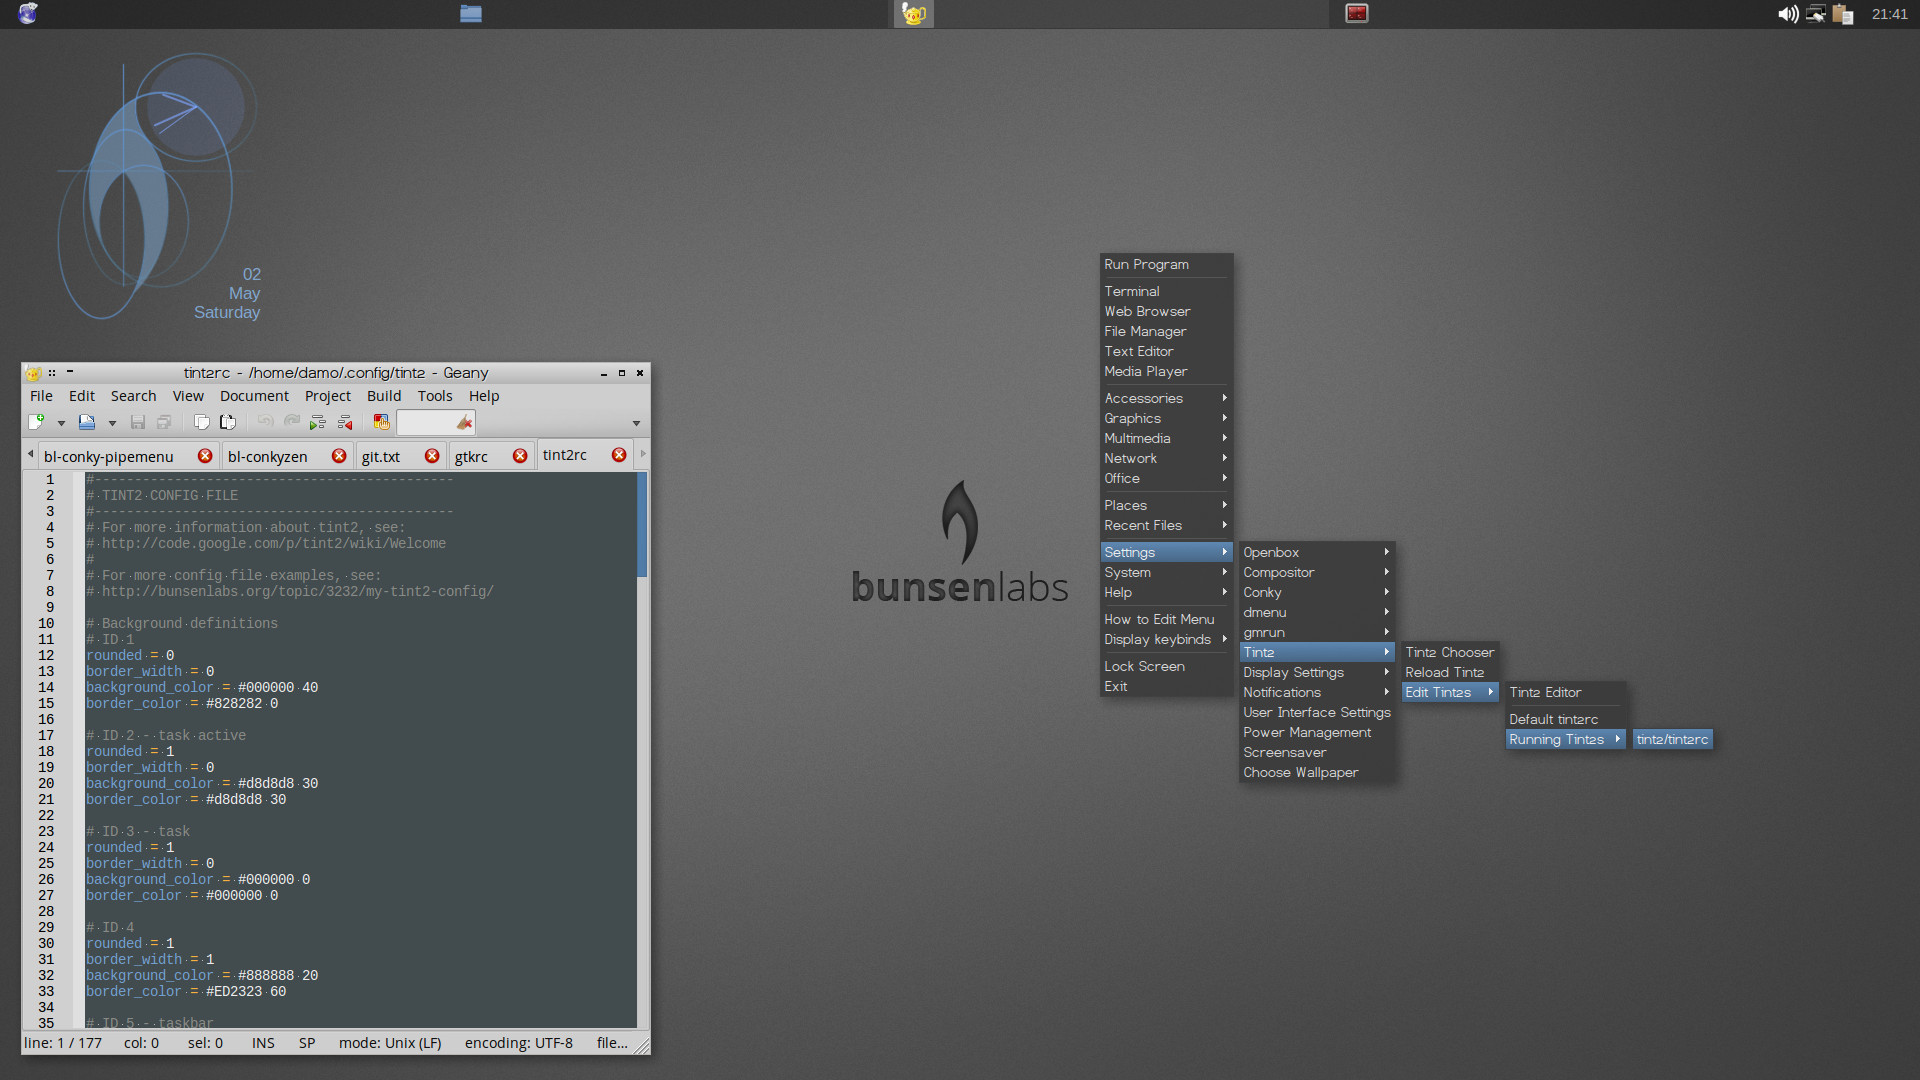1920x1080 pixels.
Task: Click the line 1 / 177 status entry
Action: click(x=63, y=1043)
